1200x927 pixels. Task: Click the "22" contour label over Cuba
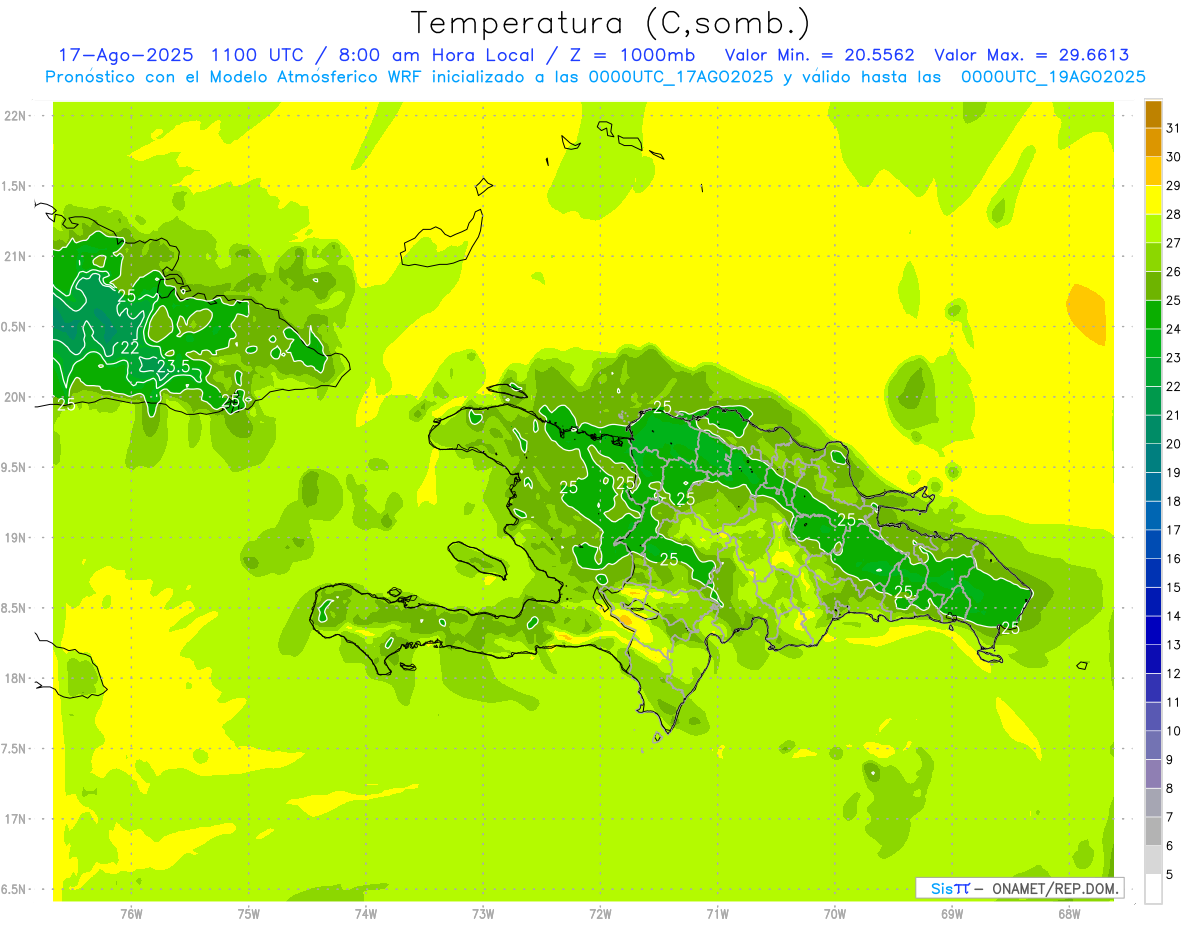pos(130,348)
